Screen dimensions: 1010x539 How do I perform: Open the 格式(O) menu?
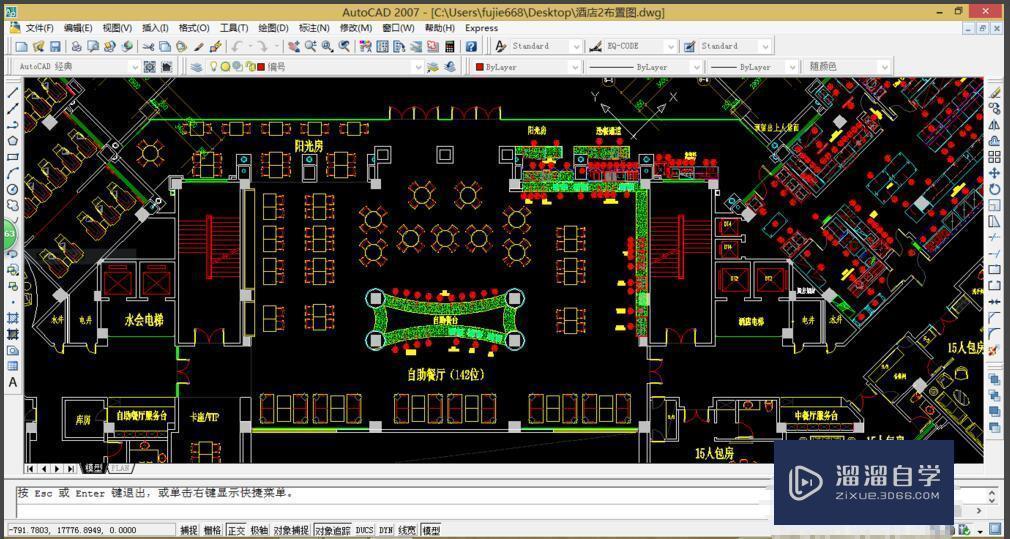(194, 28)
